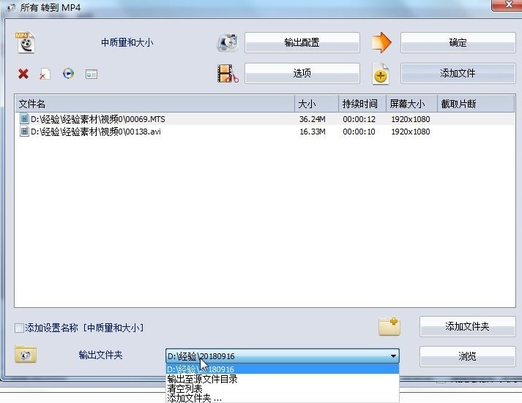The height and width of the screenshot is (403, 522).
Task: Click the output folder icon at bottom left
Action: 25,355
